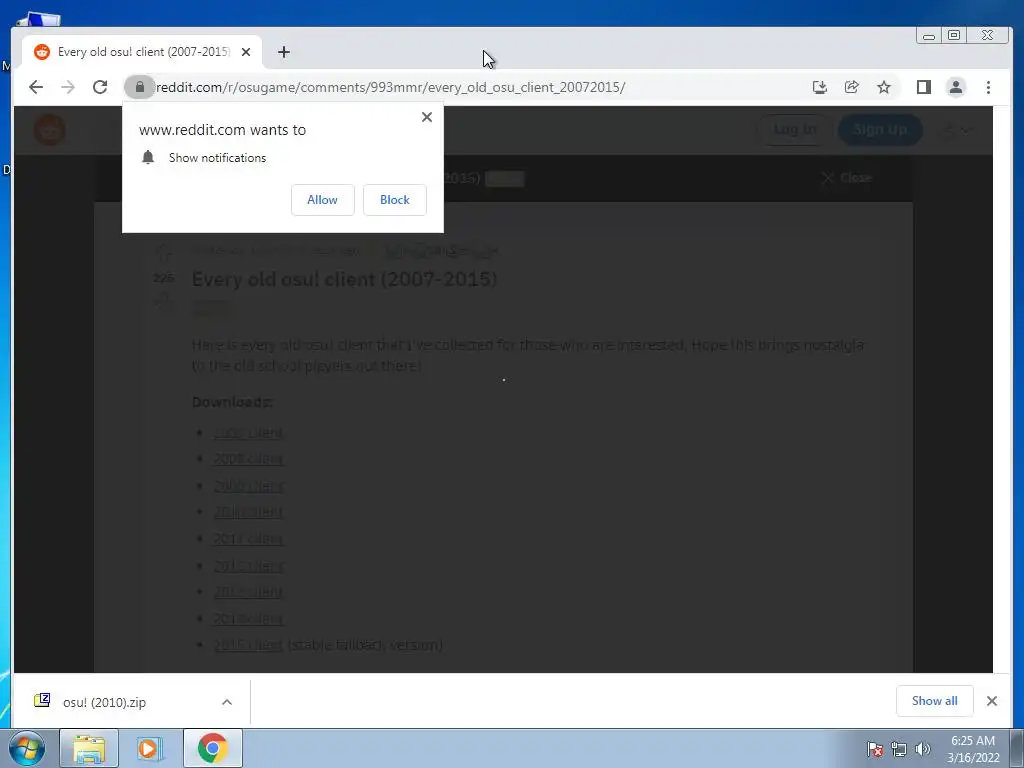Open Windows Explorer from taskbar

pos(89,748)
